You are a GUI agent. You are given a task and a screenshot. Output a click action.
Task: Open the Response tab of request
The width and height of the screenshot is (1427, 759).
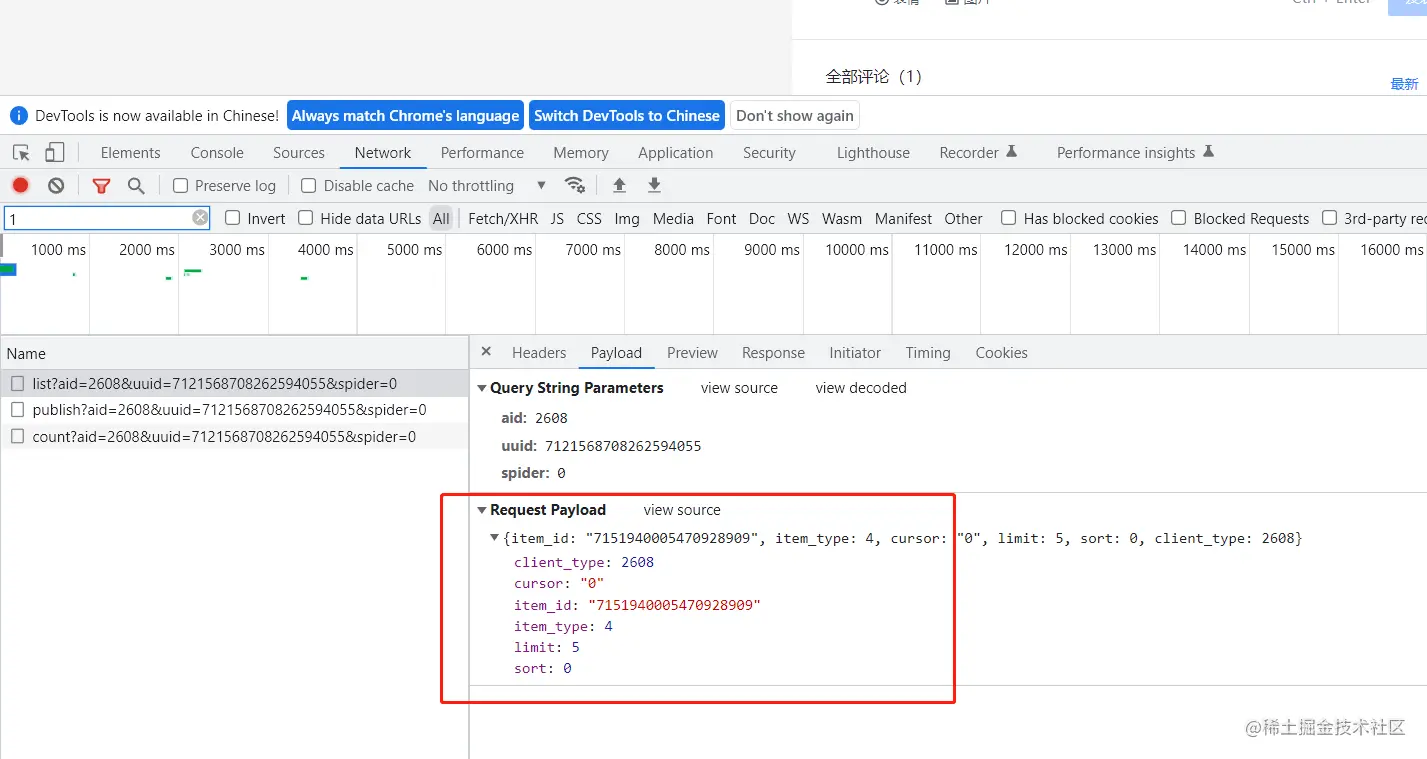pos(773,353)
